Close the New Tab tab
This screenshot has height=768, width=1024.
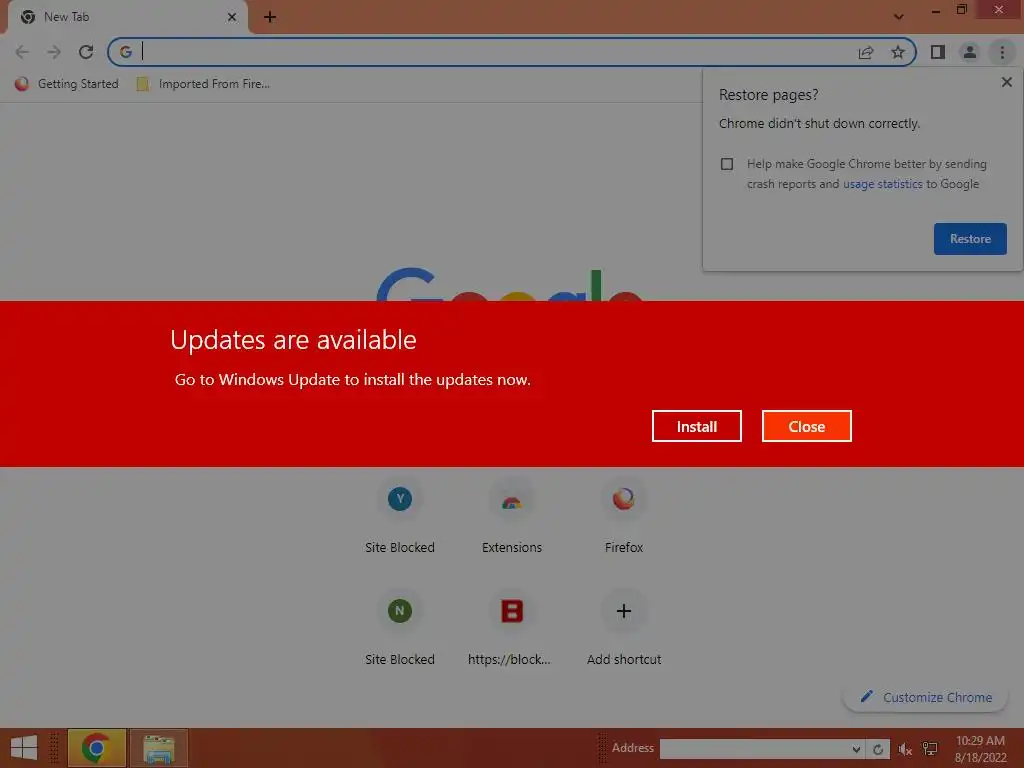coord(232,17)
